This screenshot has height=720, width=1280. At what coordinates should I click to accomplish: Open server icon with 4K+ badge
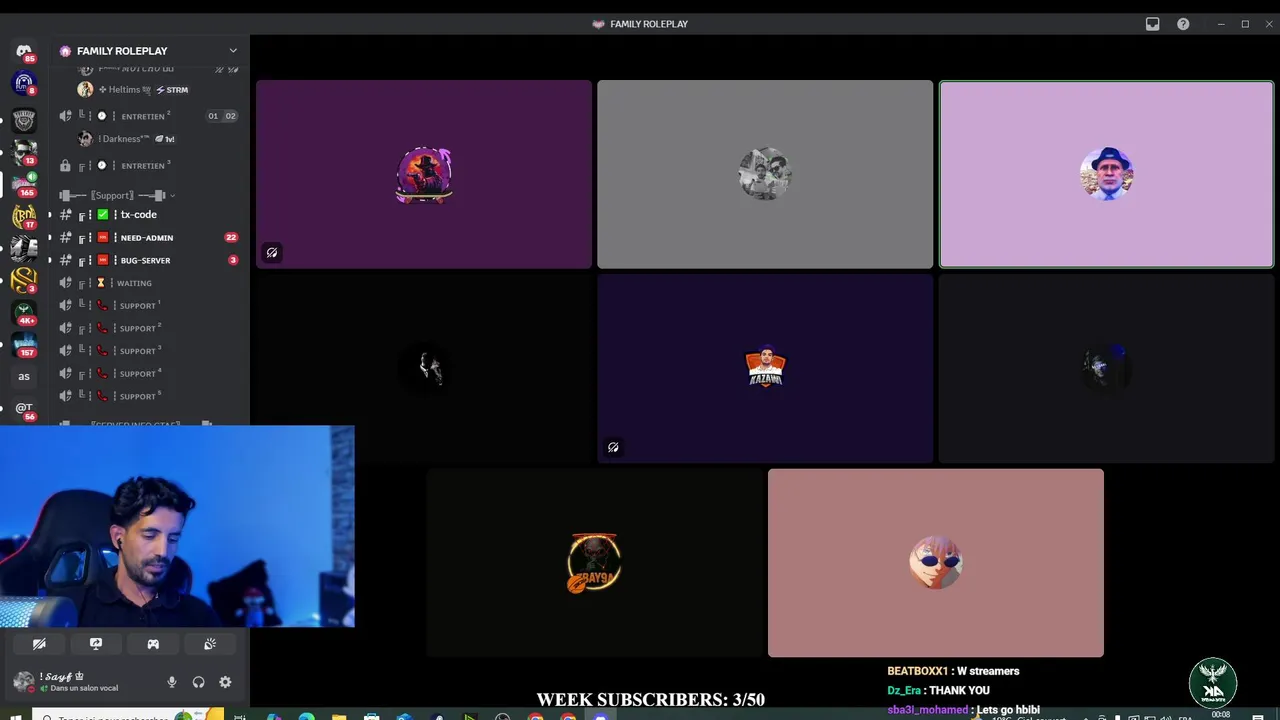pos(24,312)
